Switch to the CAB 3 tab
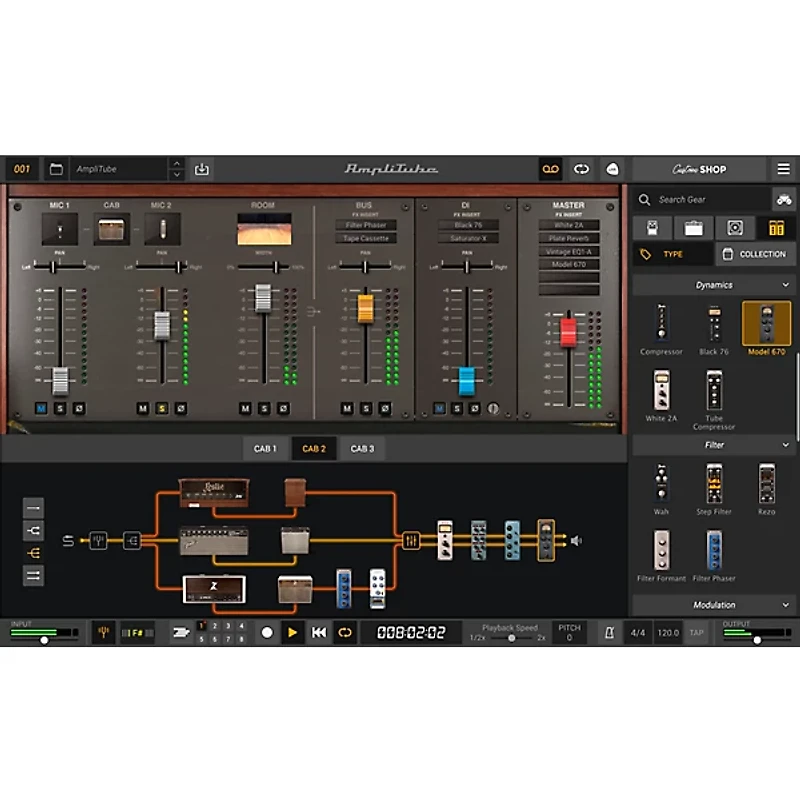Screen dimensions: 800x800 click(360, 448)
